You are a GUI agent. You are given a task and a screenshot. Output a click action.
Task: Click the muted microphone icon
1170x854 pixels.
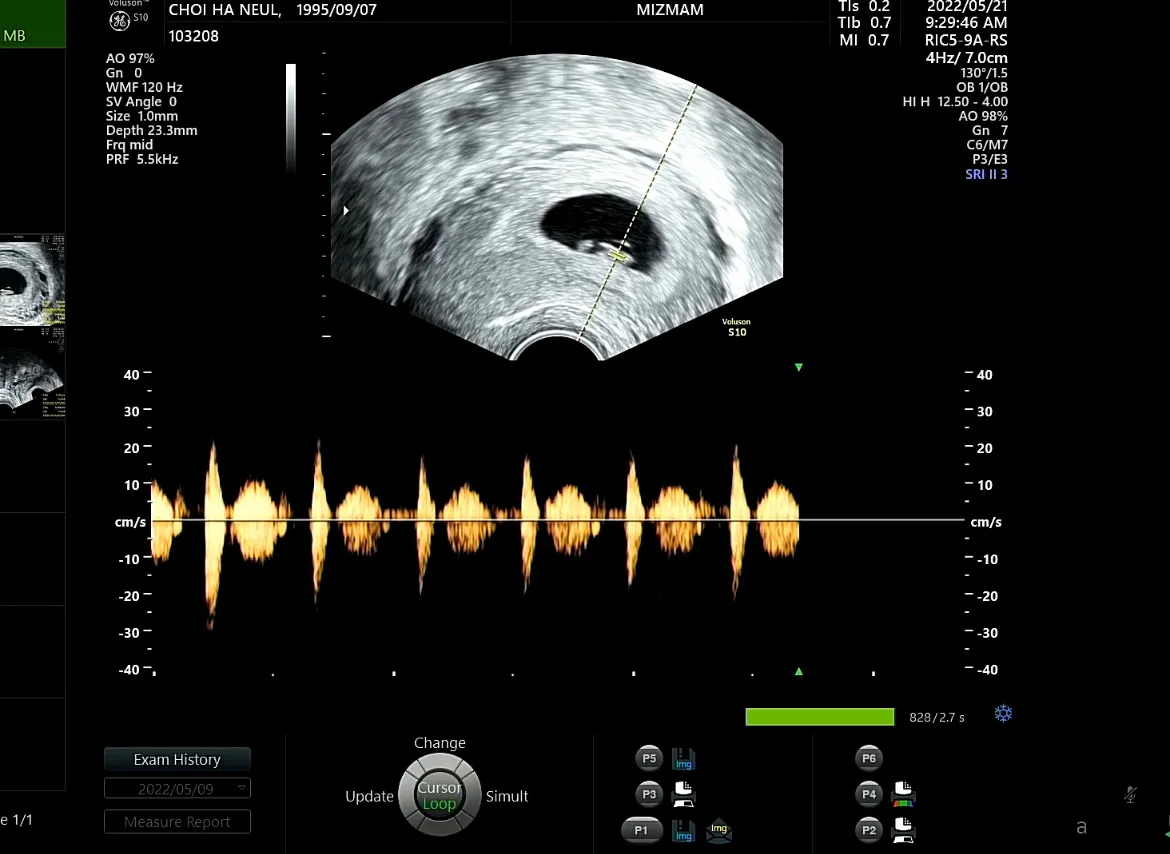(x=1130, y=795)
